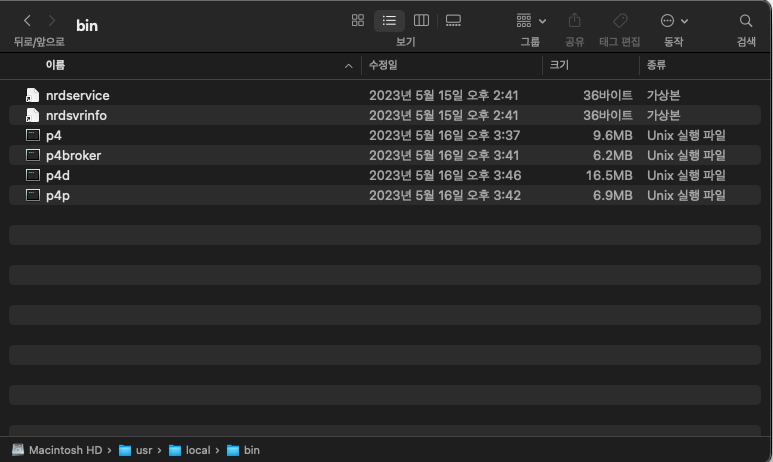This screenshot has height=462, width=773.
Task: Click Macintosh HD in the path bar
Action: [x=57, y=450]
